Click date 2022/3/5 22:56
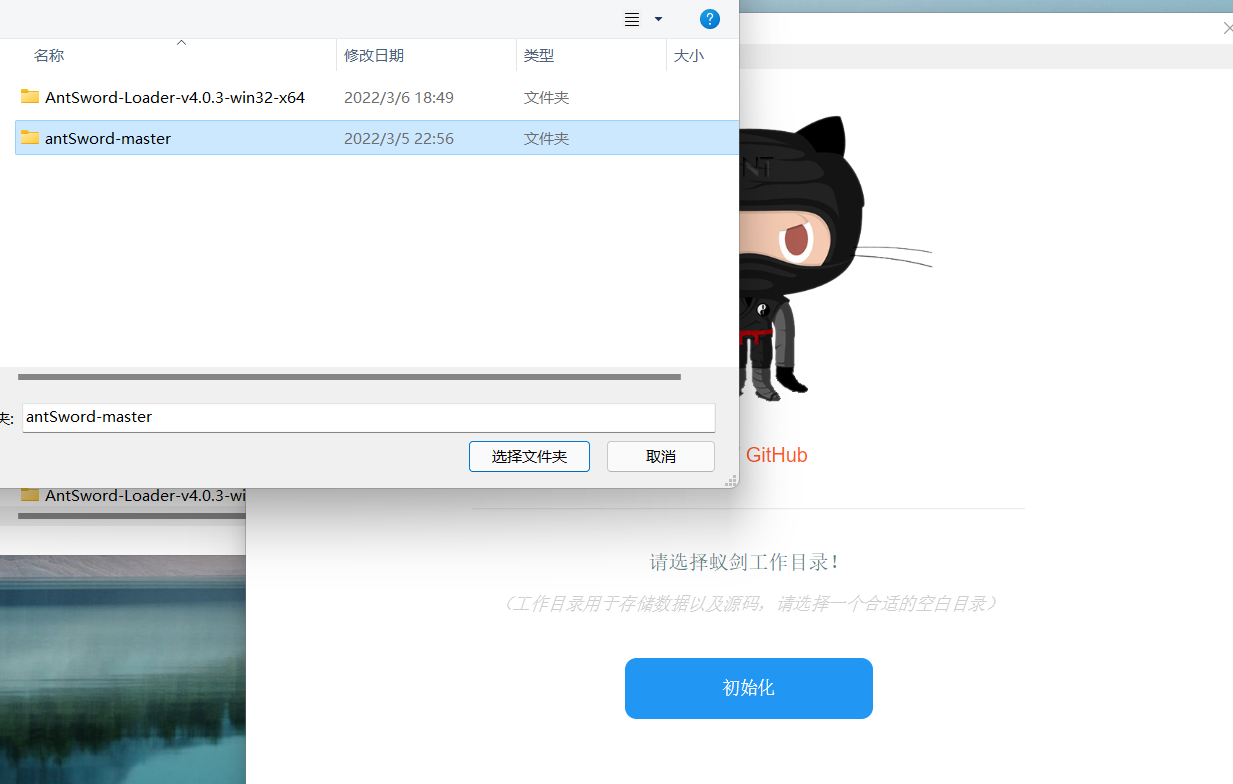Screen dimensions: 1233x784 coord(399,139)
